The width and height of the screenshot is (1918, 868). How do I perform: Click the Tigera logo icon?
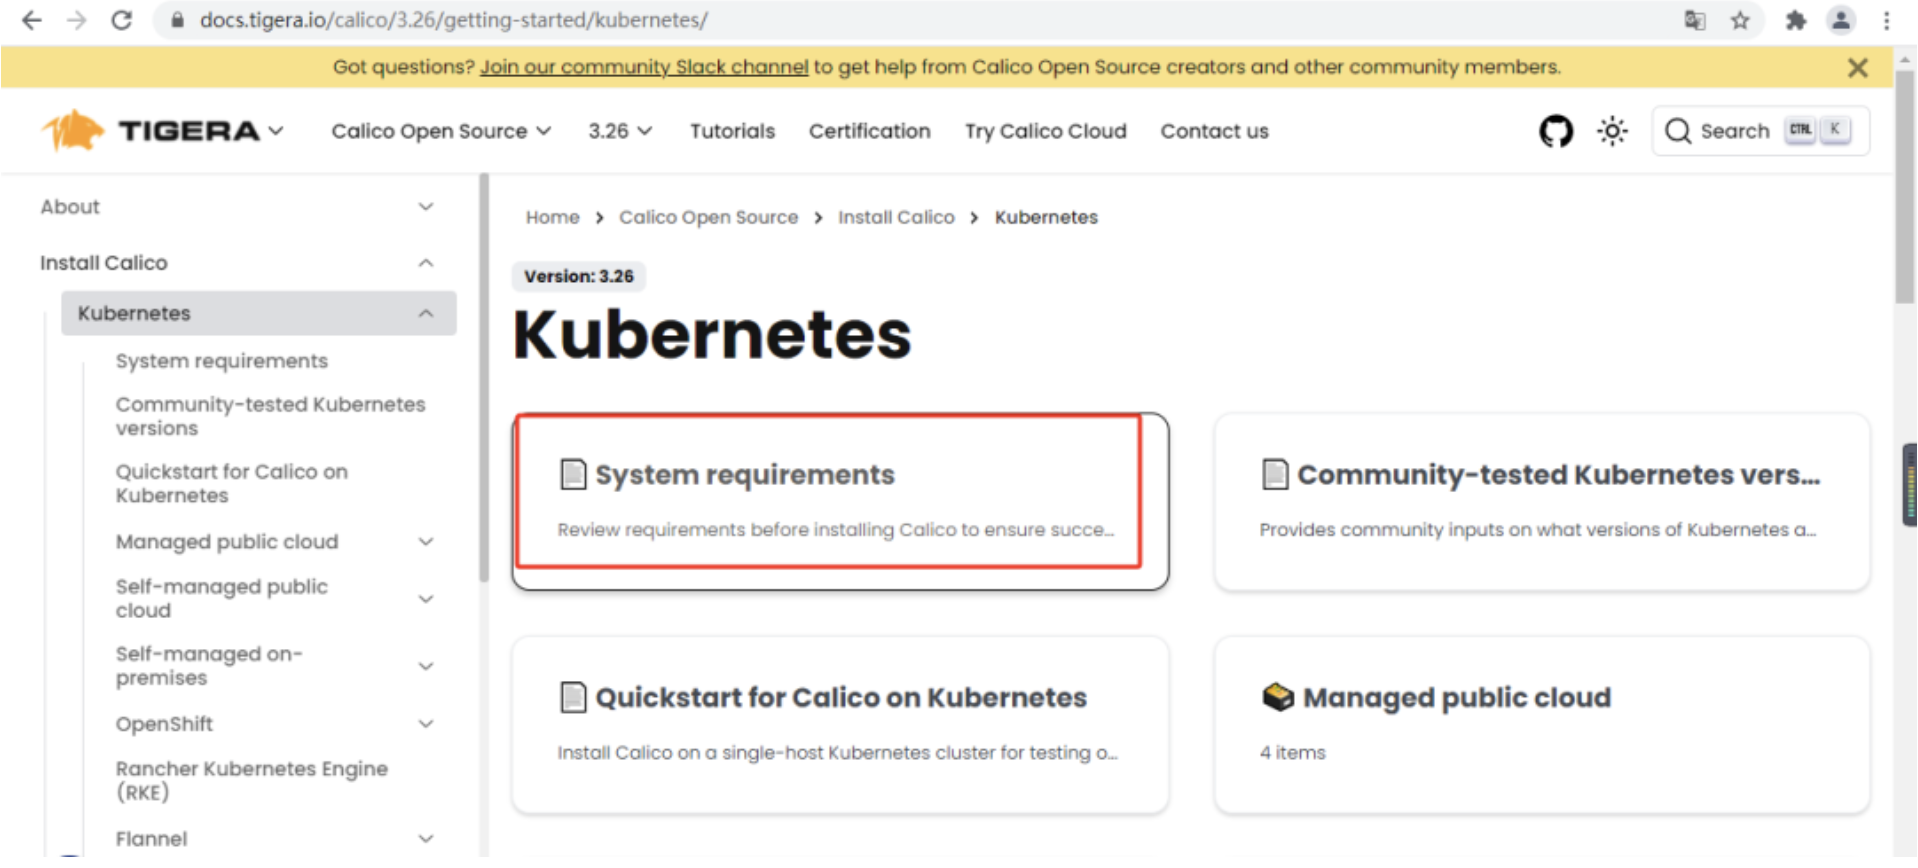72,131
